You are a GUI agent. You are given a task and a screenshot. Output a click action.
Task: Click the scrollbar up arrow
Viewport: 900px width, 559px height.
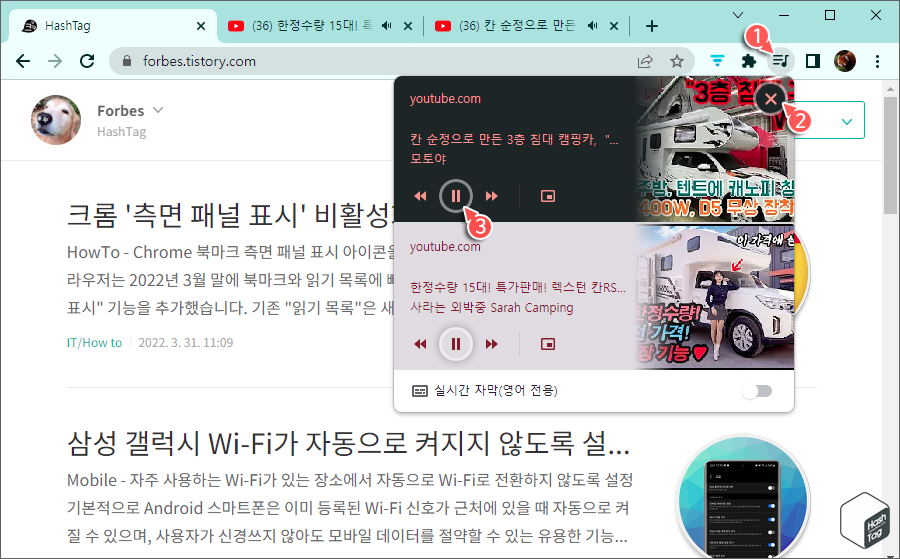(890, 89)
